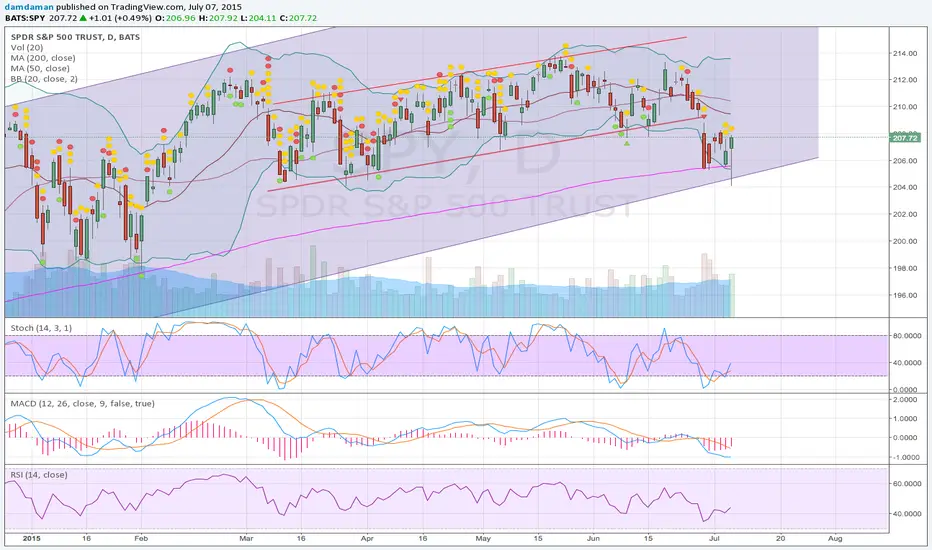Image resolution: width=932 pixels, height=550 pixels.
Task: Click the 204.00 price axis label
Action: [x=905, y=187]
